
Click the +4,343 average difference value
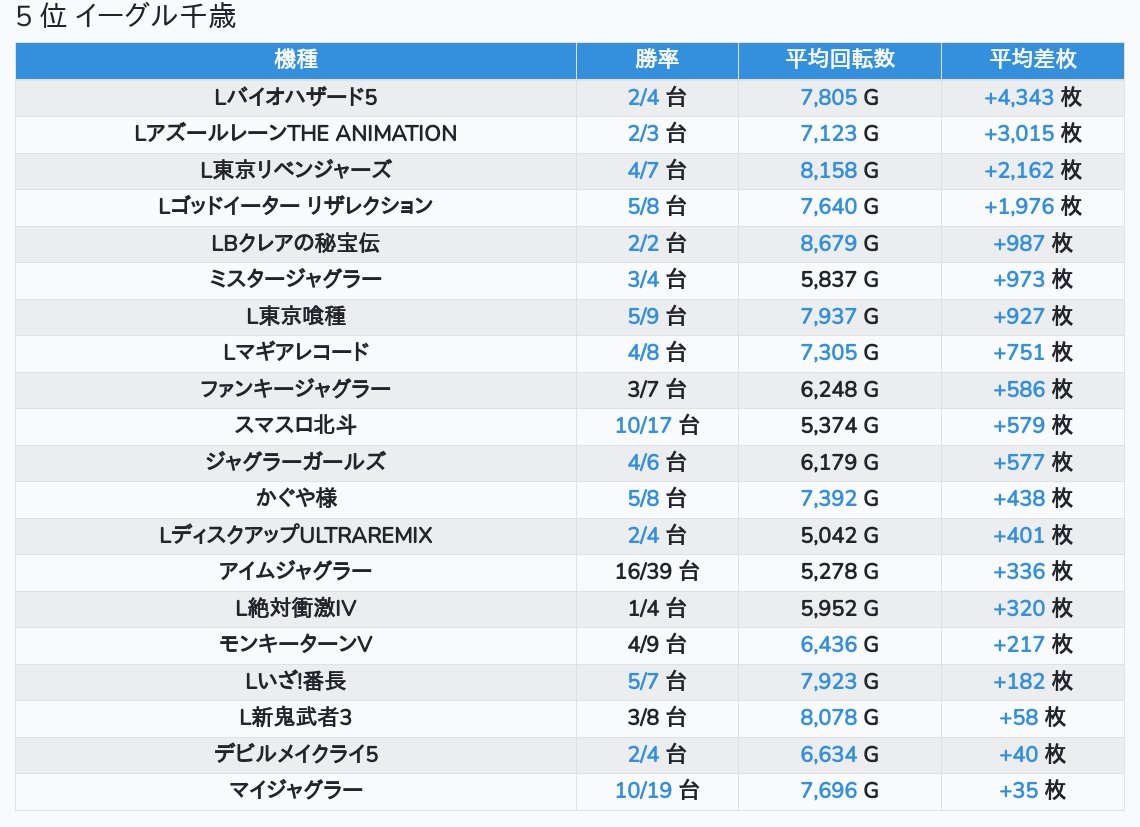point(1019,97)
